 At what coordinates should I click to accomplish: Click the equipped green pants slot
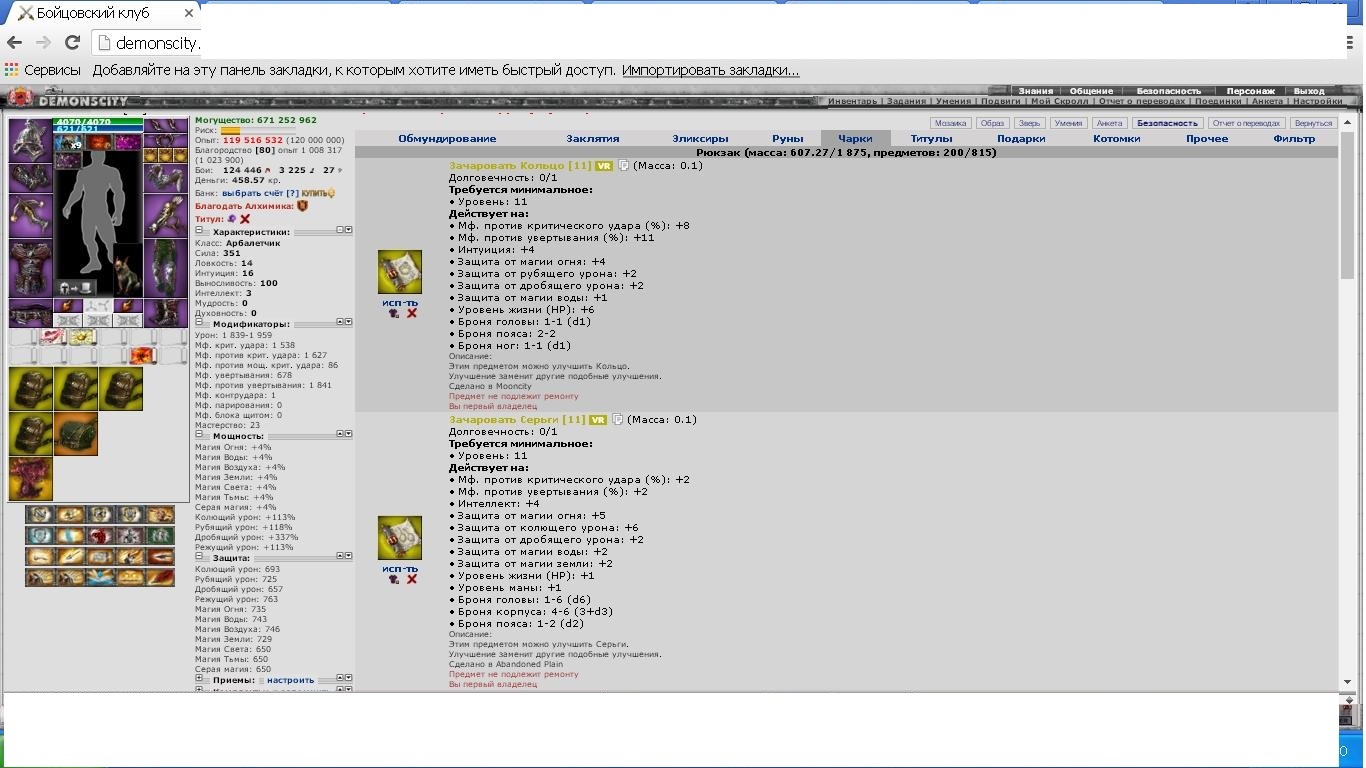166,269
